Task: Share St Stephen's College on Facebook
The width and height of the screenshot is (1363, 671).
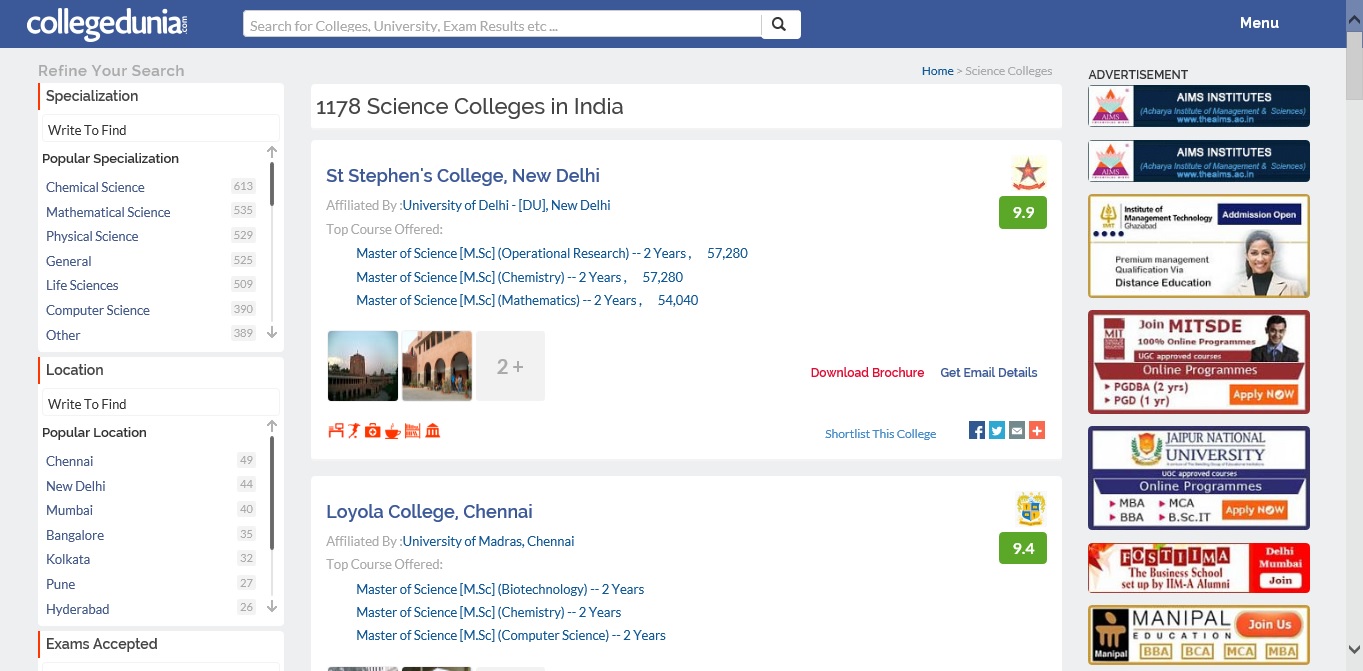Action: tap(977, 431)
